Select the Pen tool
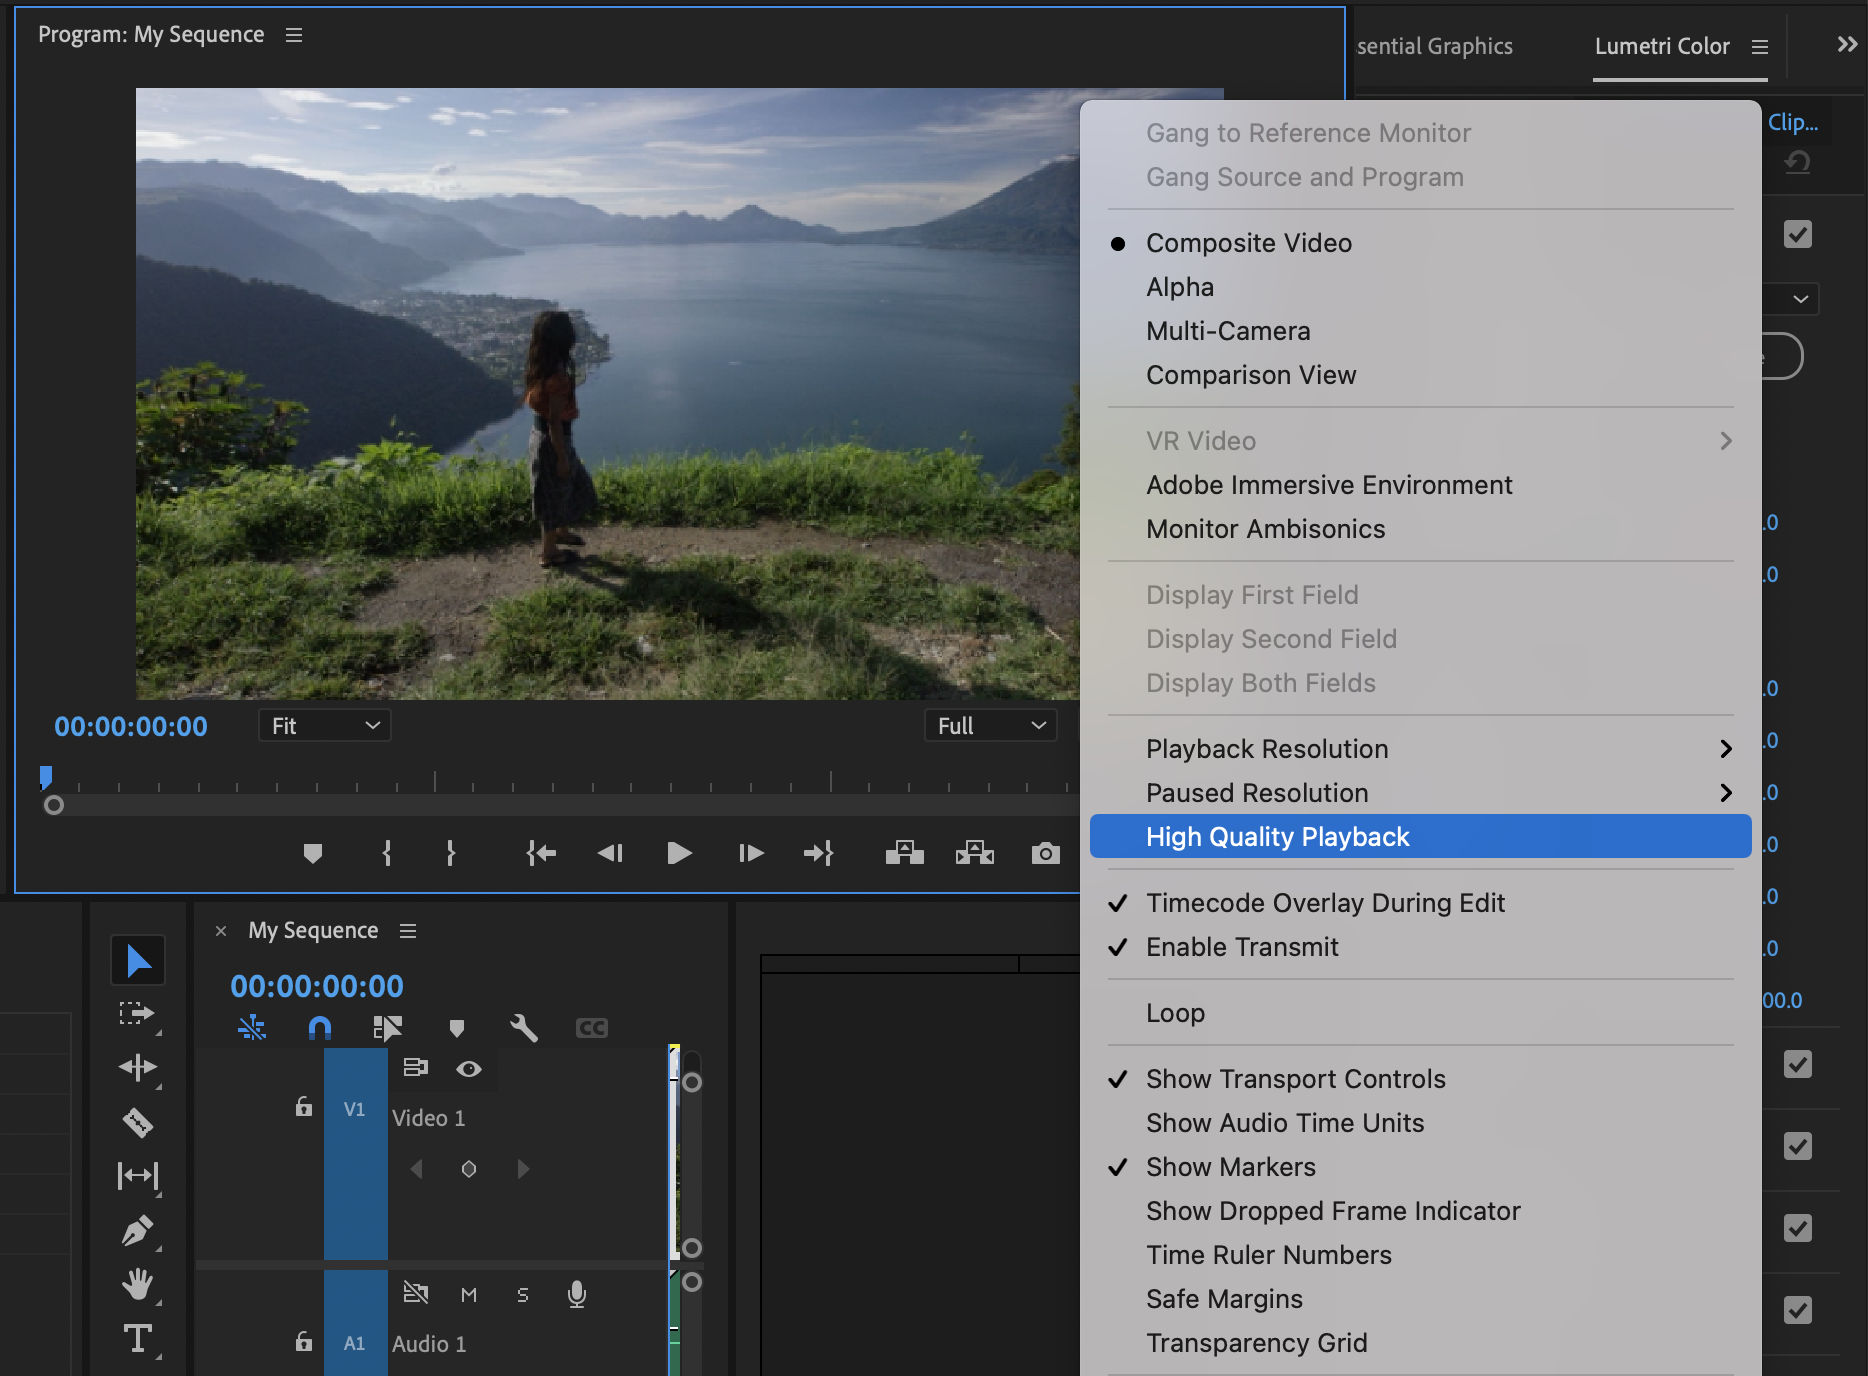This screenshot has height=1376, width=1868. click(137, 1230)
